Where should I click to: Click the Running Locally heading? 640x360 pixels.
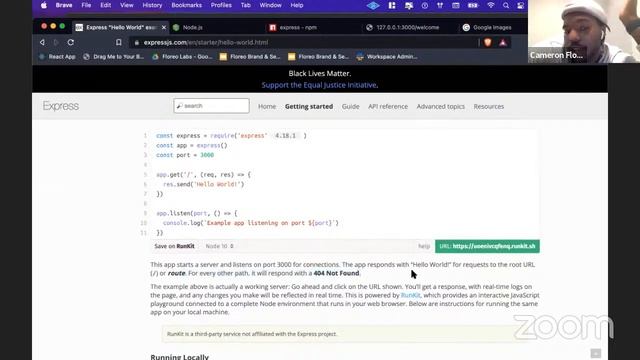point(180,357)
